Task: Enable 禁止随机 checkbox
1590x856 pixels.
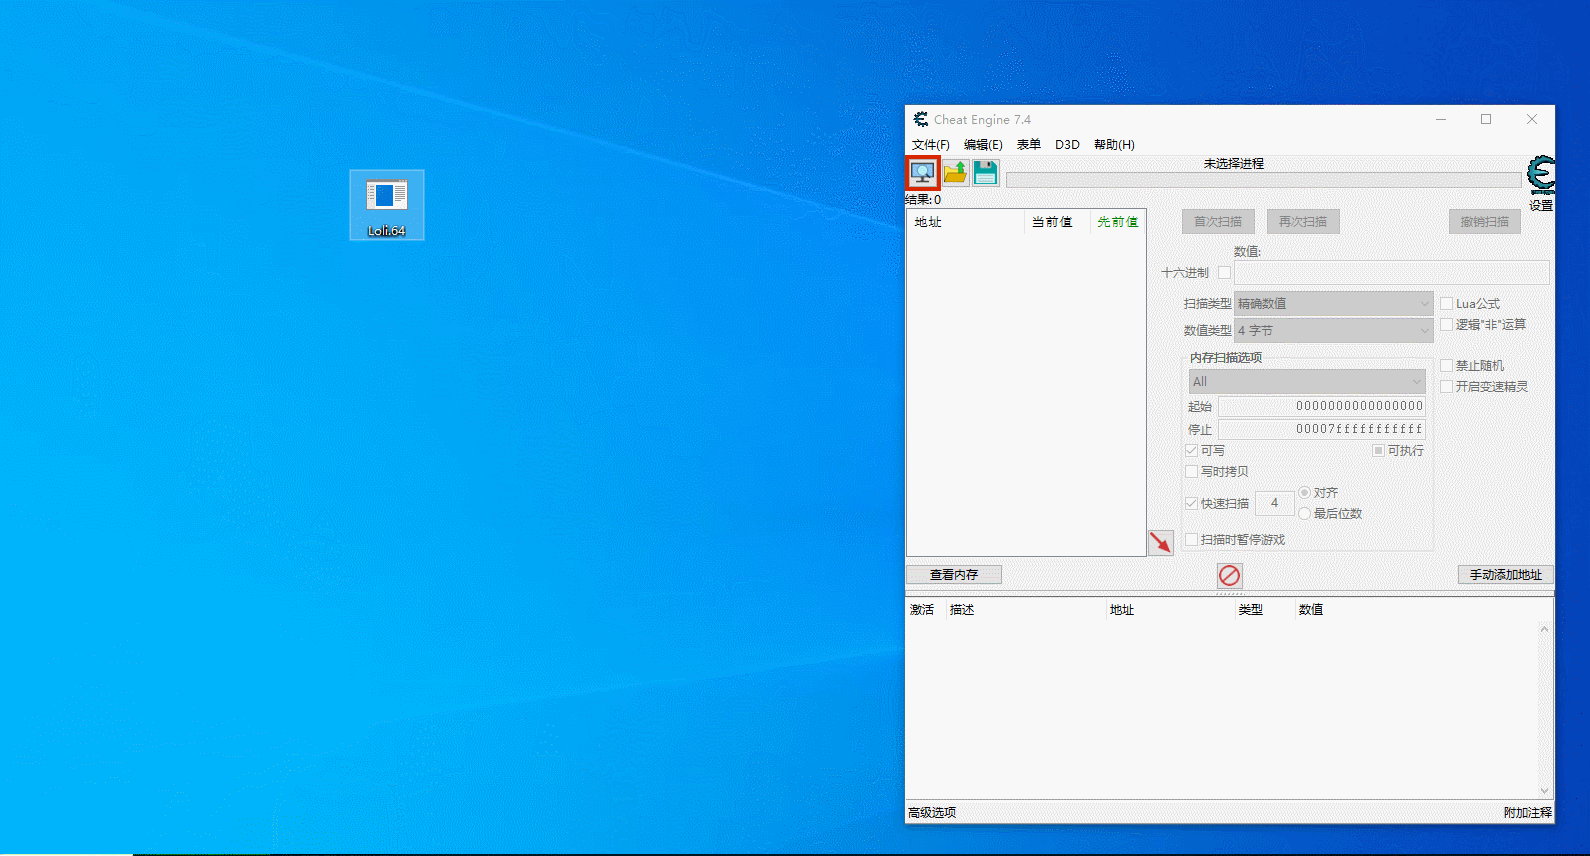Action: click(x=1446, y=366)
